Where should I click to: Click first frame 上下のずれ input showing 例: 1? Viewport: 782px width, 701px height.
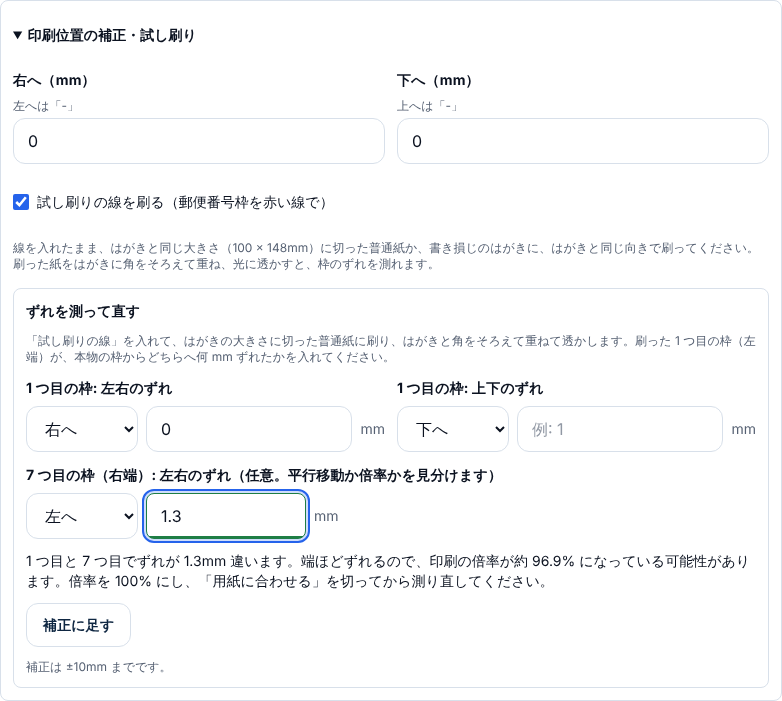coord(620,429)
